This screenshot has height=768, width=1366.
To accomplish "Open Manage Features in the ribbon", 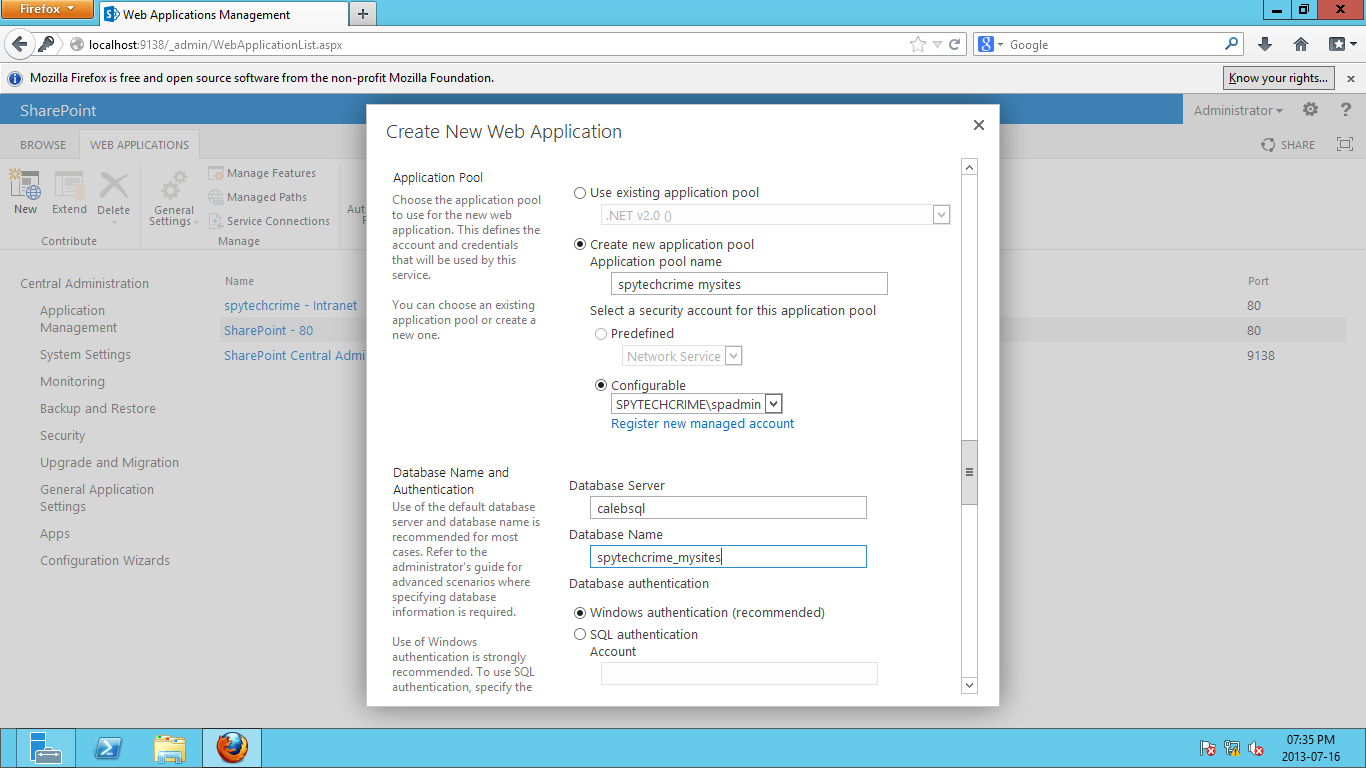I will tap(262, 173).
